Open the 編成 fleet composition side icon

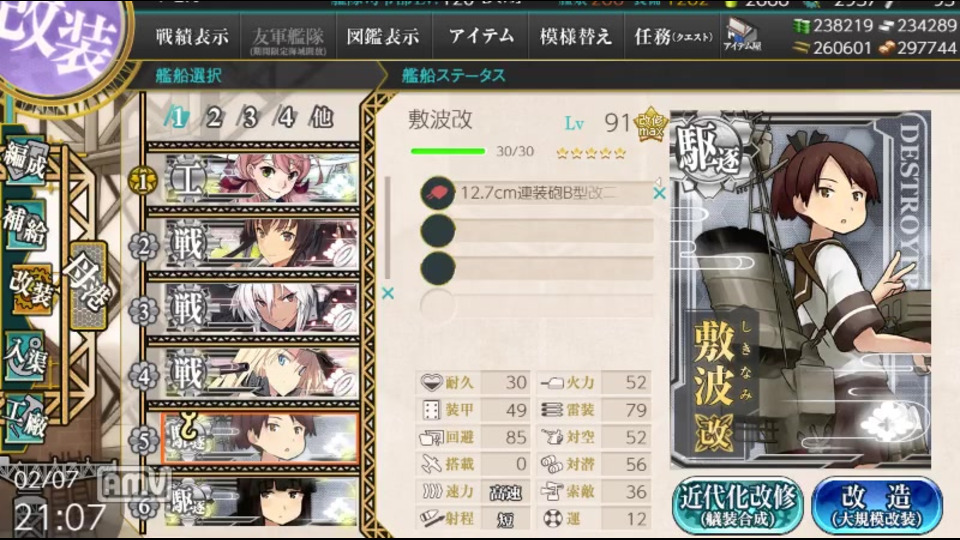[26, 160]
